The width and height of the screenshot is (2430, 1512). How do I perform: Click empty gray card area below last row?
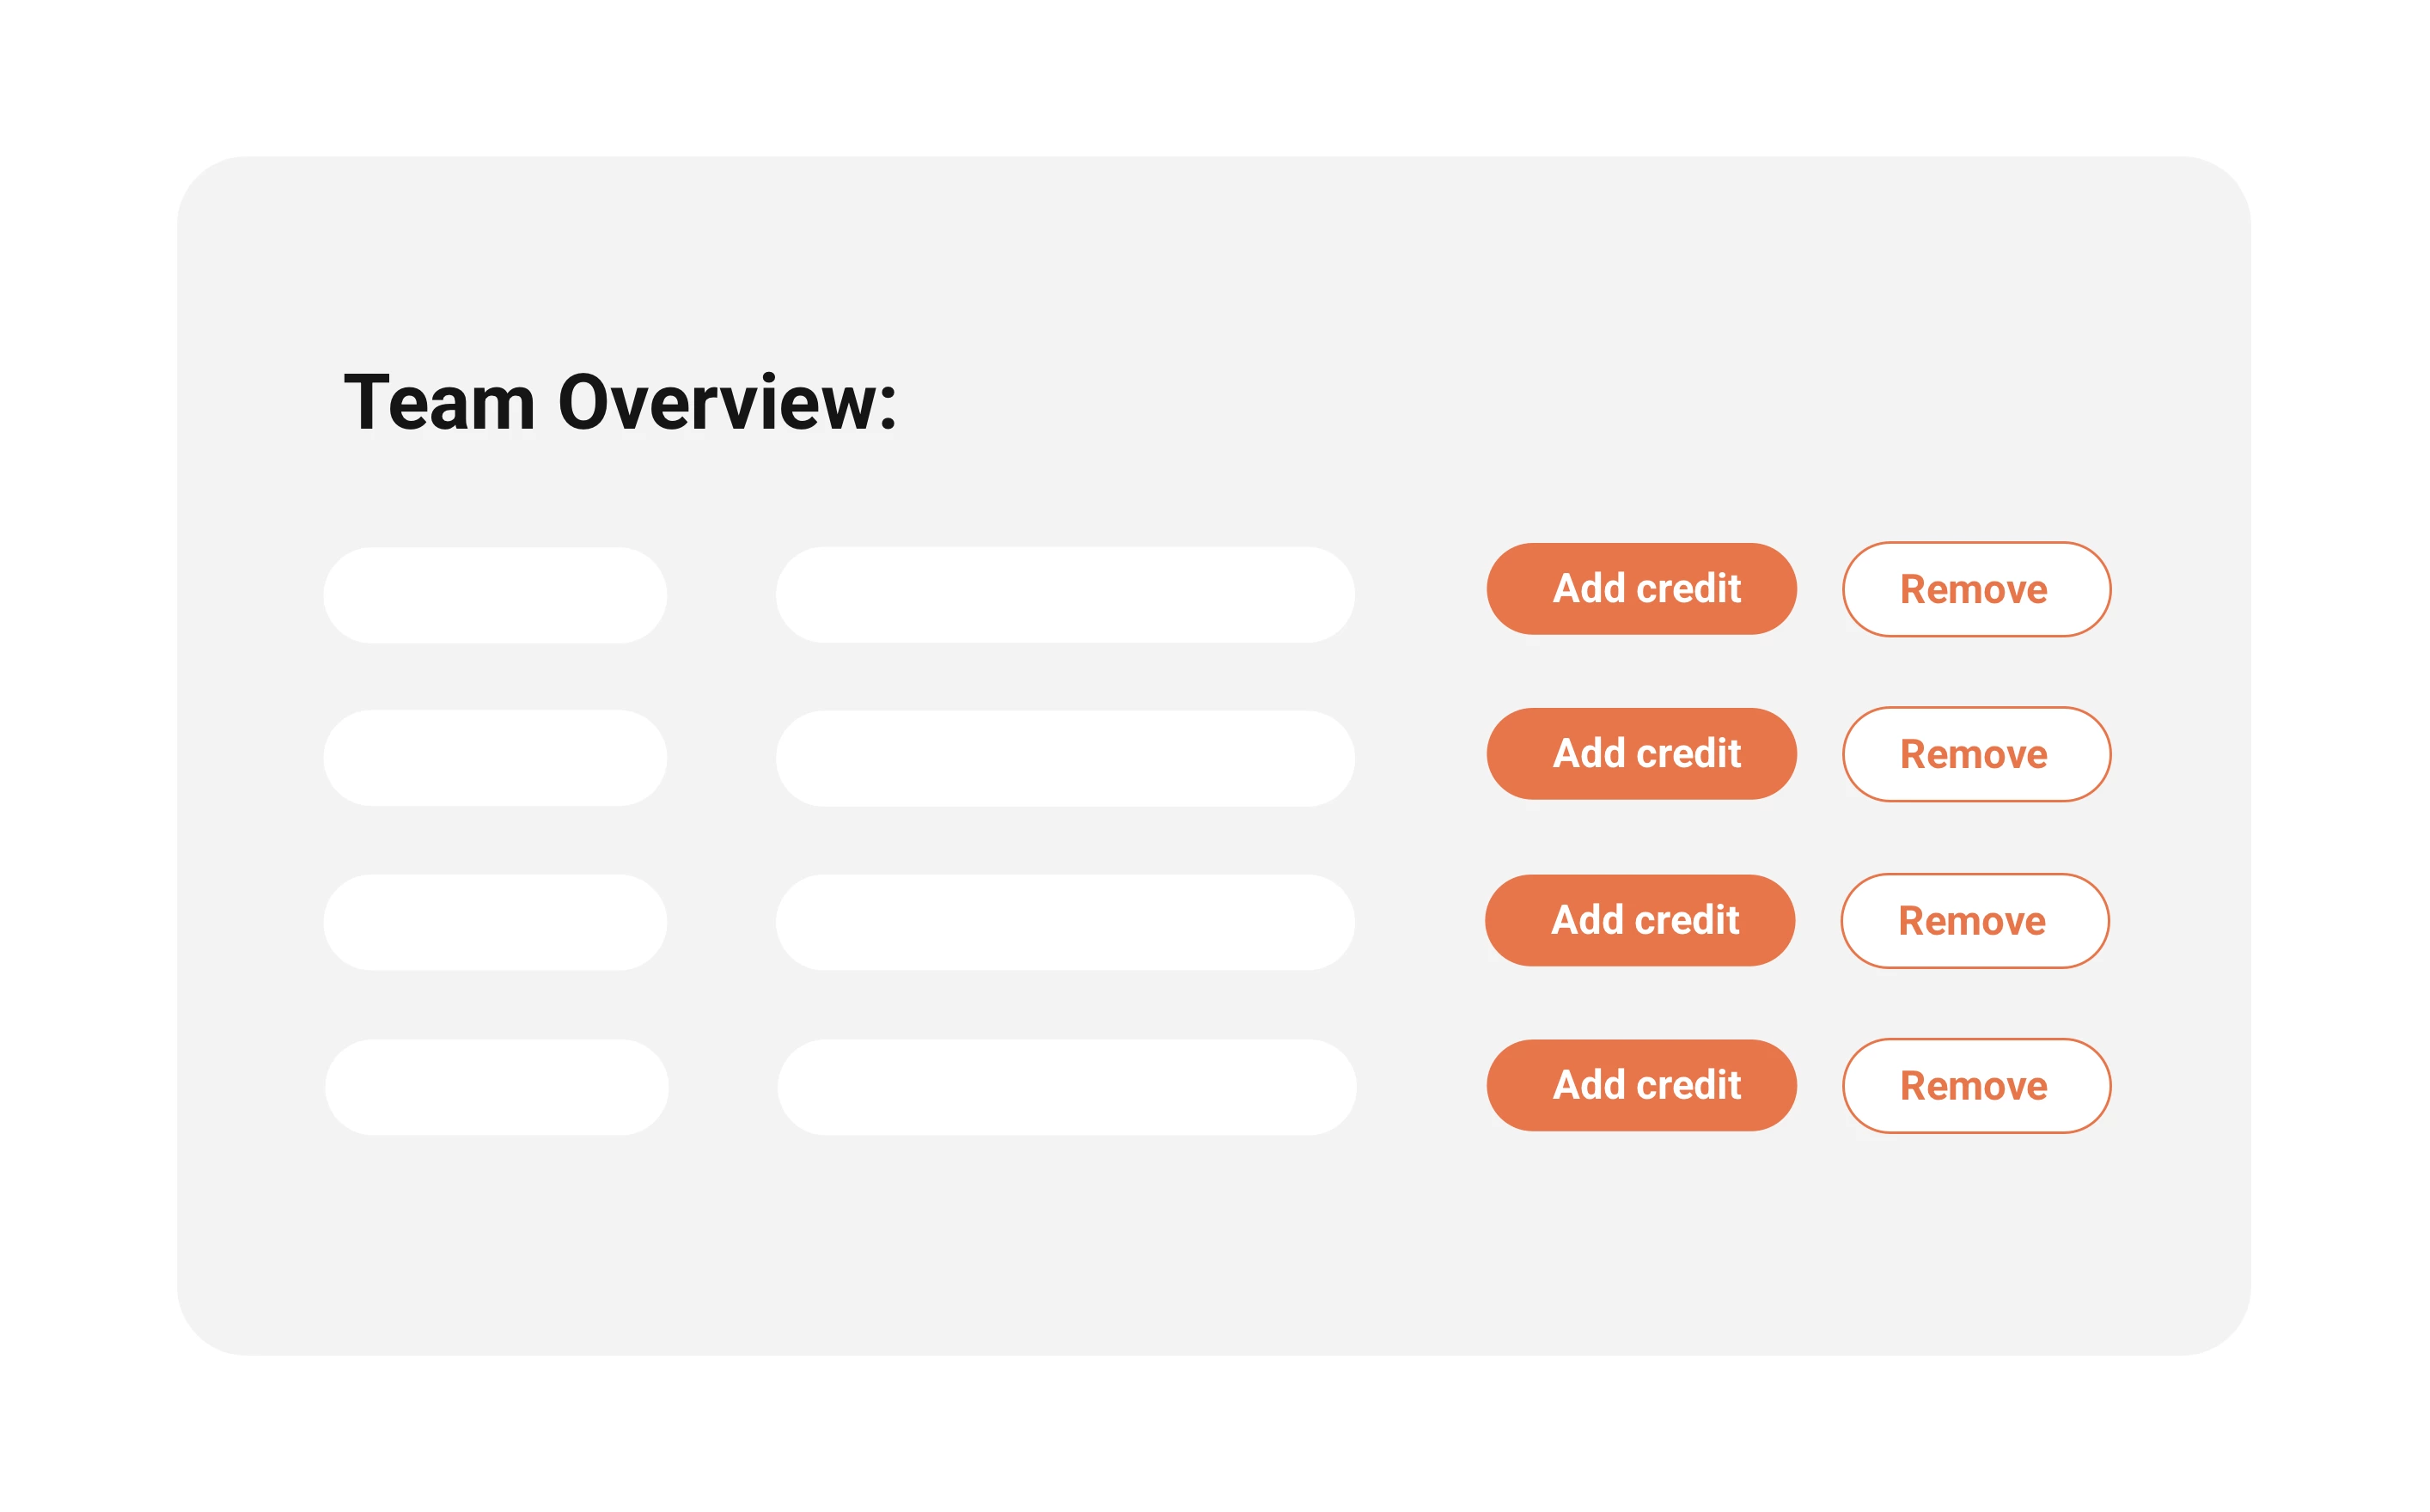1200,1250
